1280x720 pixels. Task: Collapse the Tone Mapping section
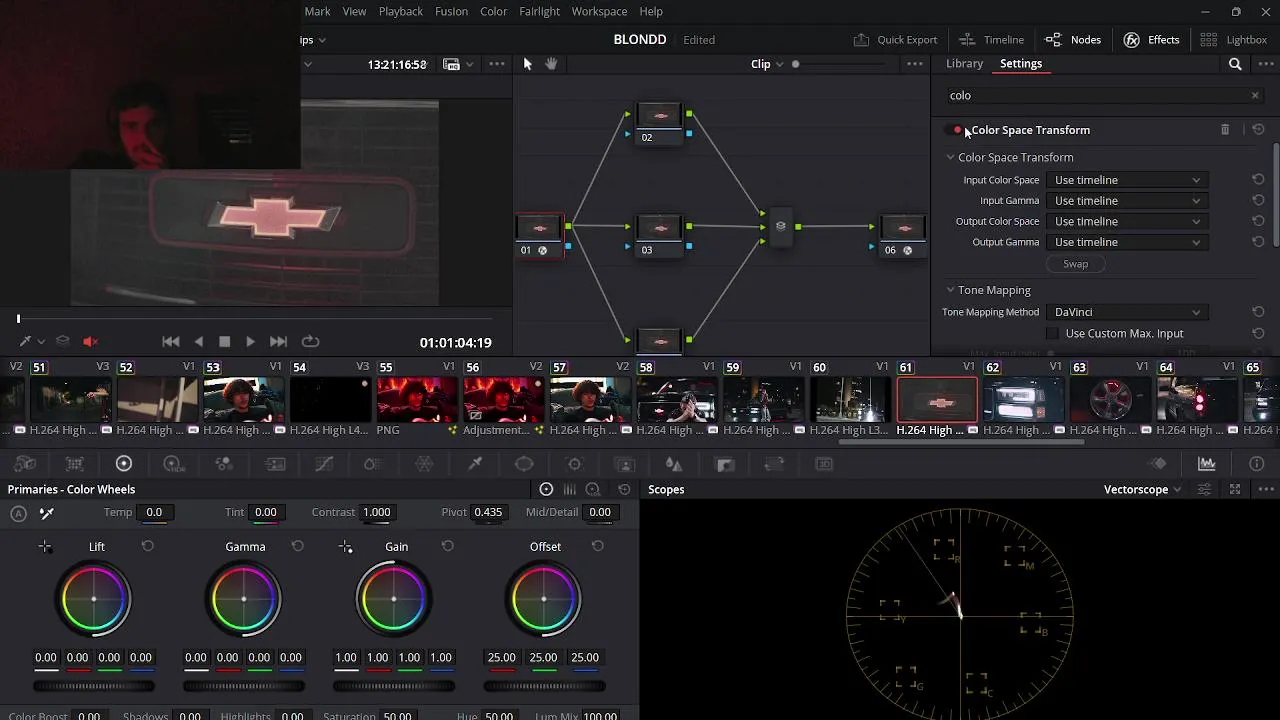pyautogui.click(x=951, y=290)
